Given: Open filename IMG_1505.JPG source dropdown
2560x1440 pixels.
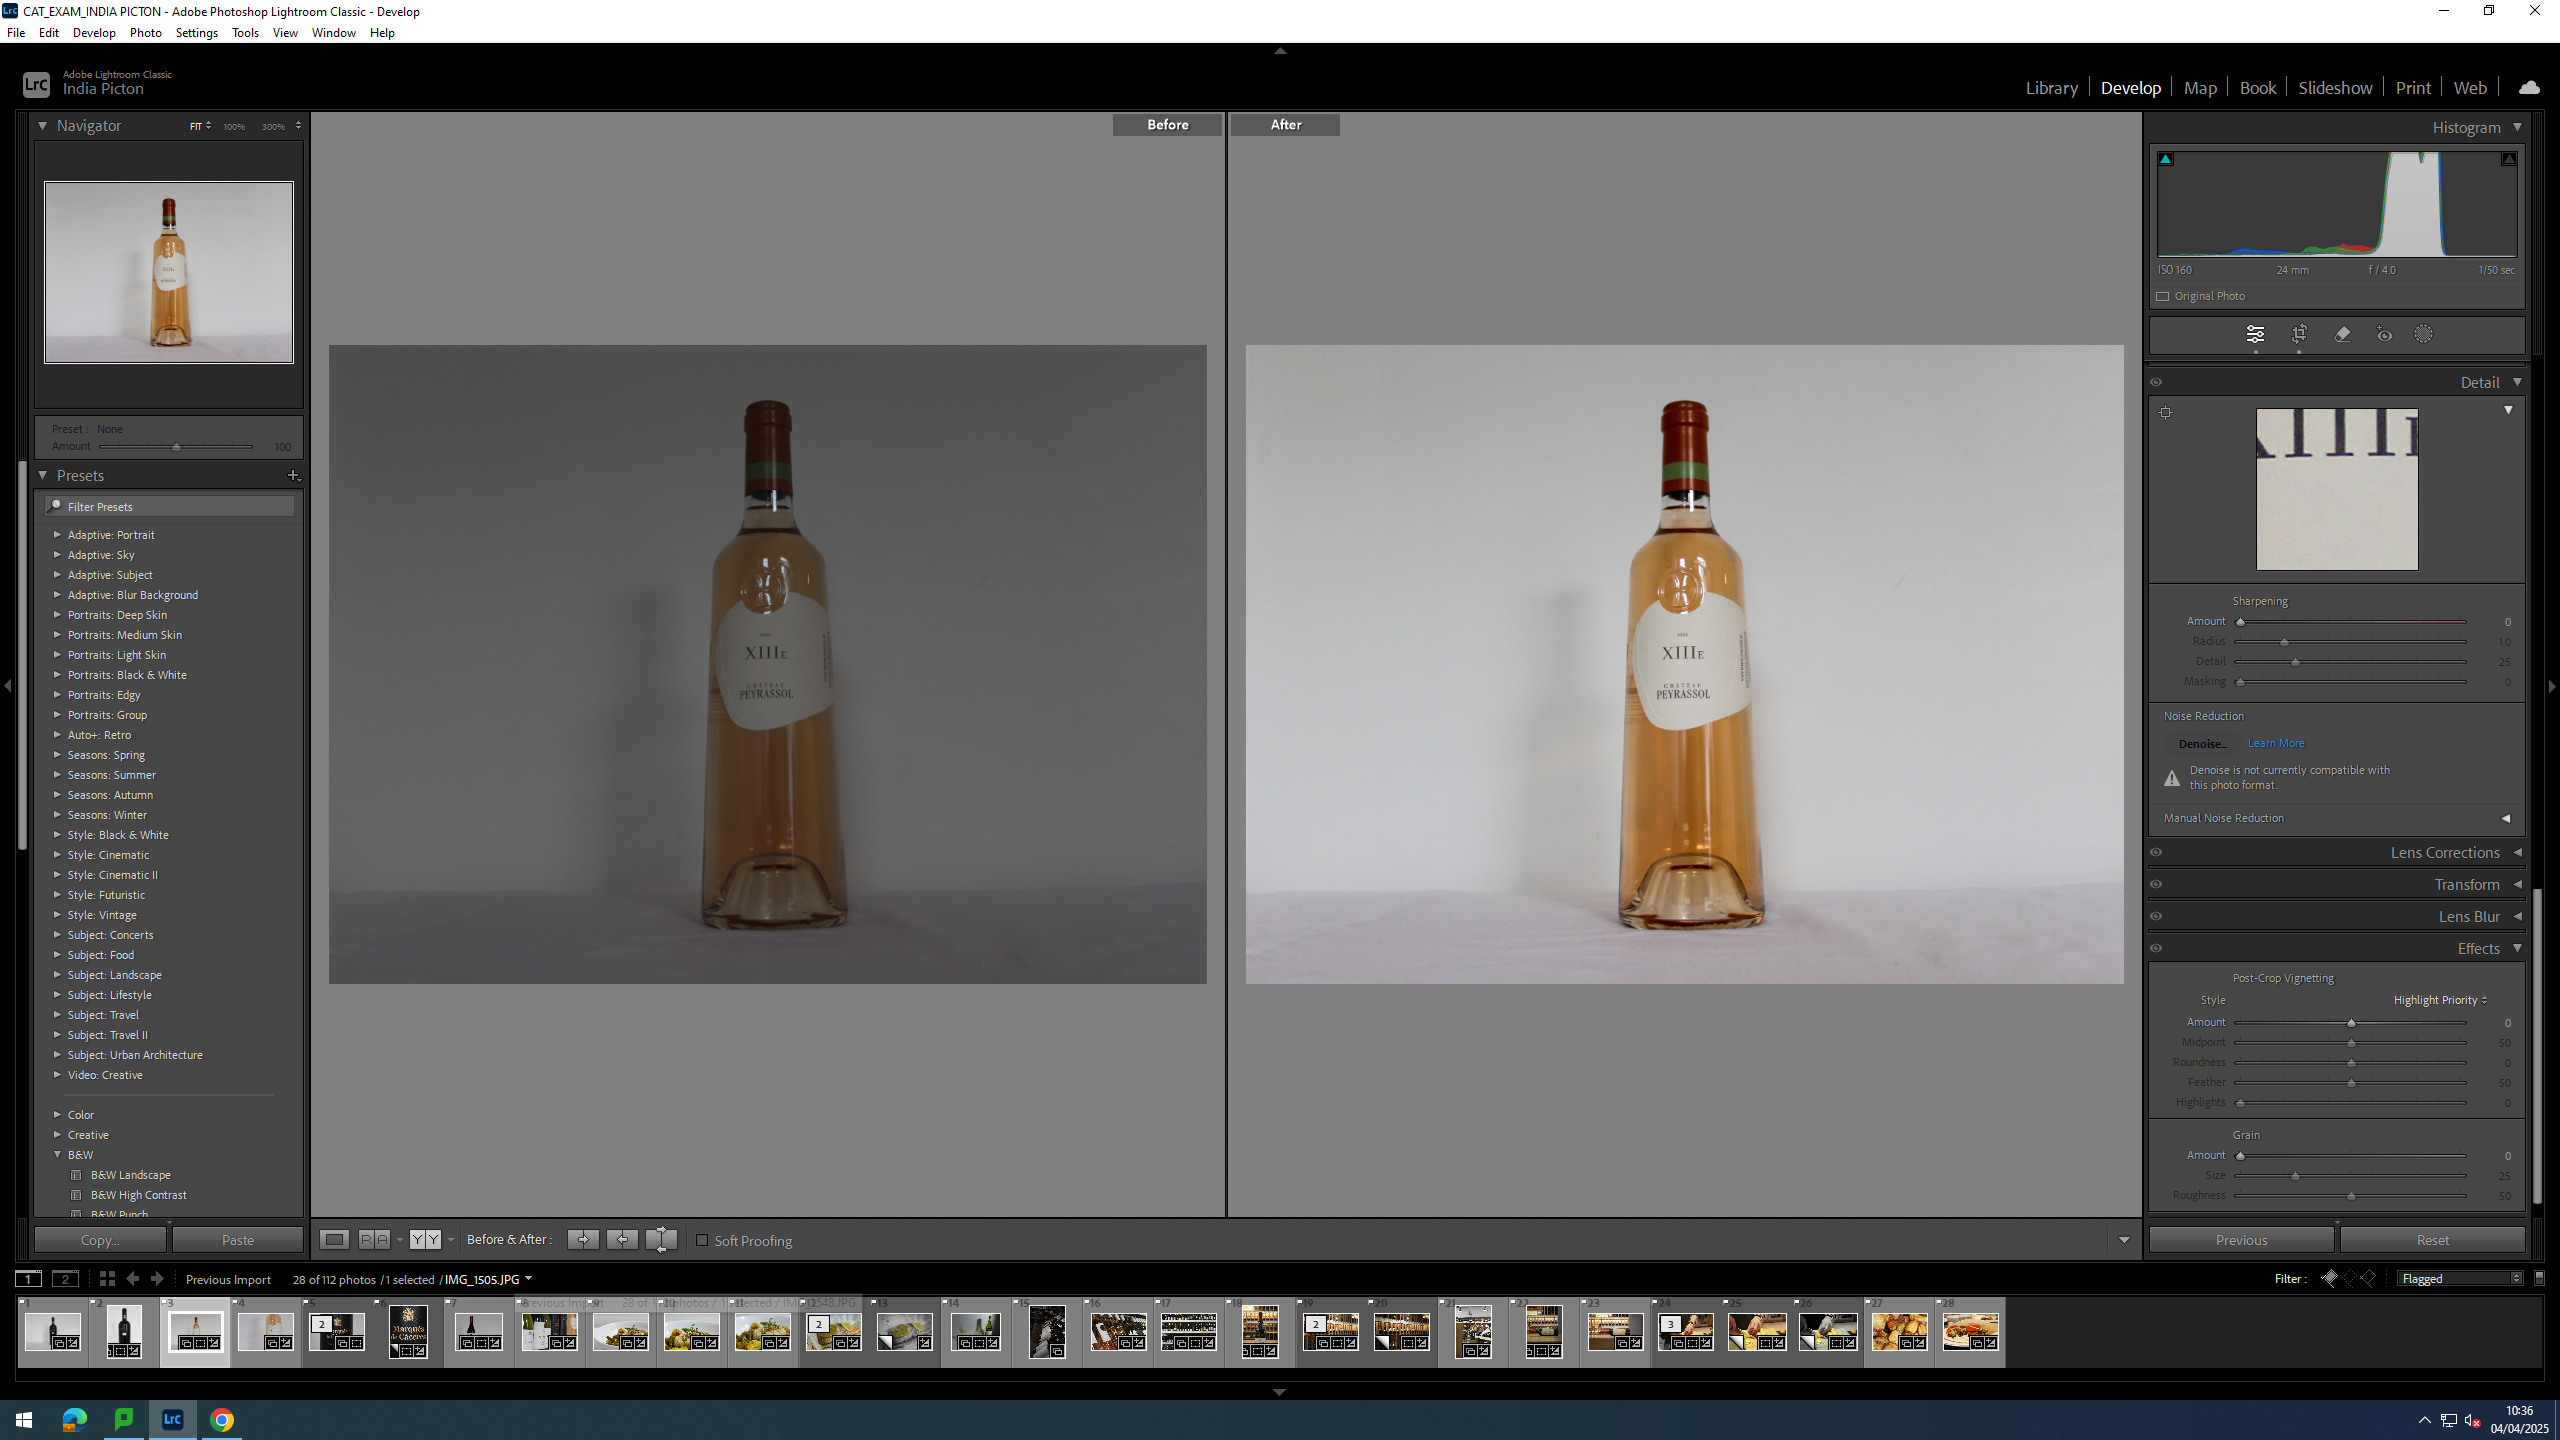Looking at the screenshot, I should point(489,1280).
